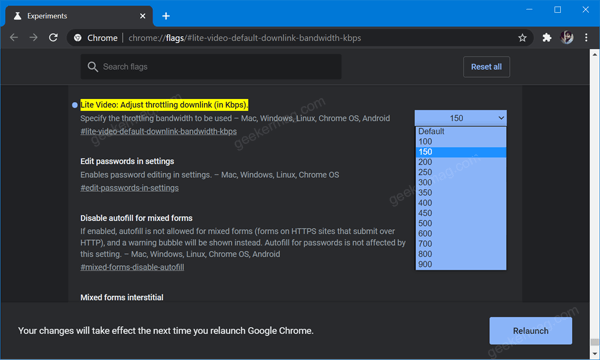Click the browser forward arrow
Viewport: 600px width, 360px height.
pyautogui.click(x=34, y=37)
